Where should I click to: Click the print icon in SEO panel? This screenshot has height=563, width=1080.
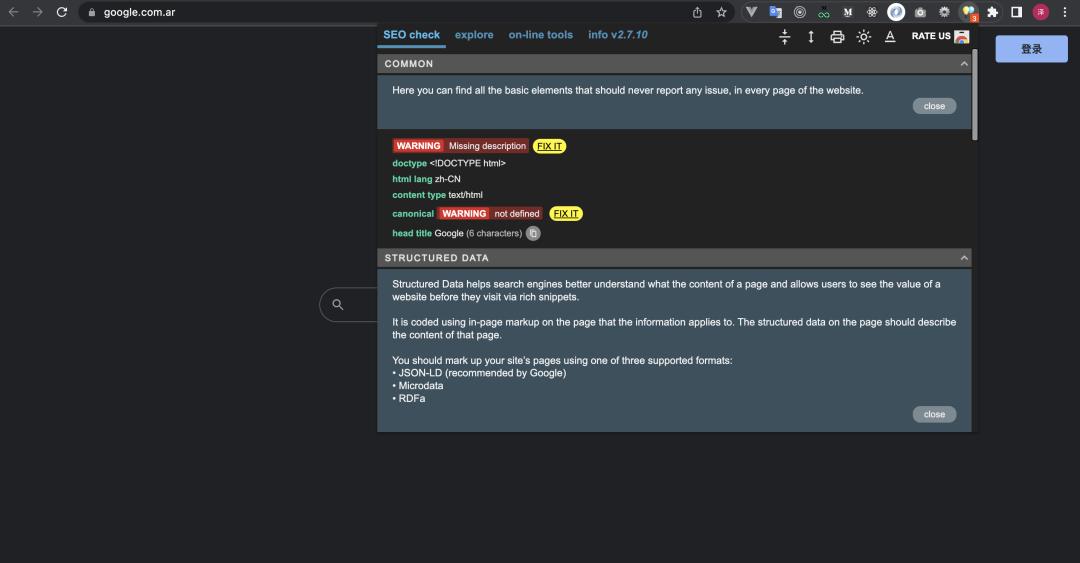837,37
